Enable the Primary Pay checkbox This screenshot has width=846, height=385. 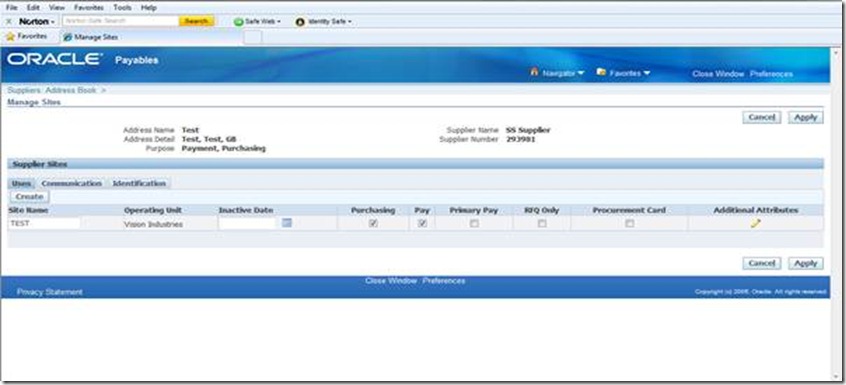coord(474,224)
